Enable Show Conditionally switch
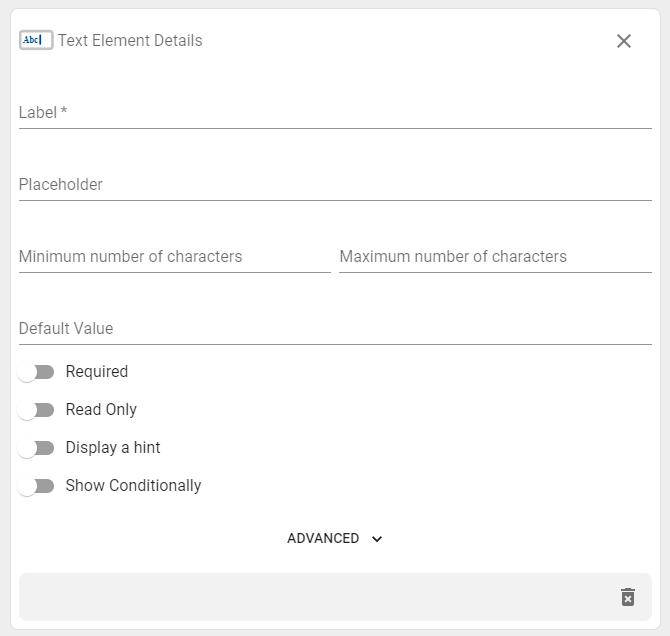The height and width of the screenshot is (636, 670). [36, 486]
